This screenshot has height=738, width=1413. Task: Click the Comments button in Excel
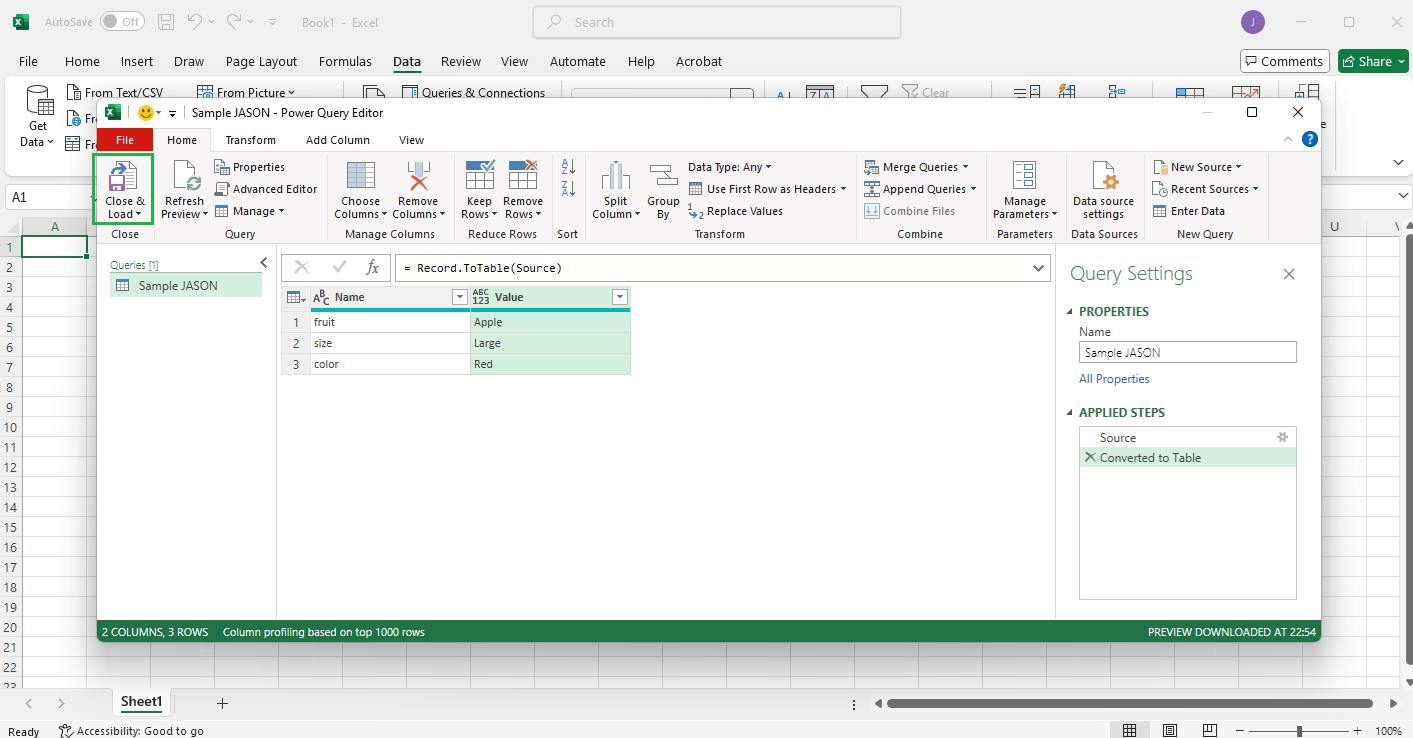coord(1285,61)
